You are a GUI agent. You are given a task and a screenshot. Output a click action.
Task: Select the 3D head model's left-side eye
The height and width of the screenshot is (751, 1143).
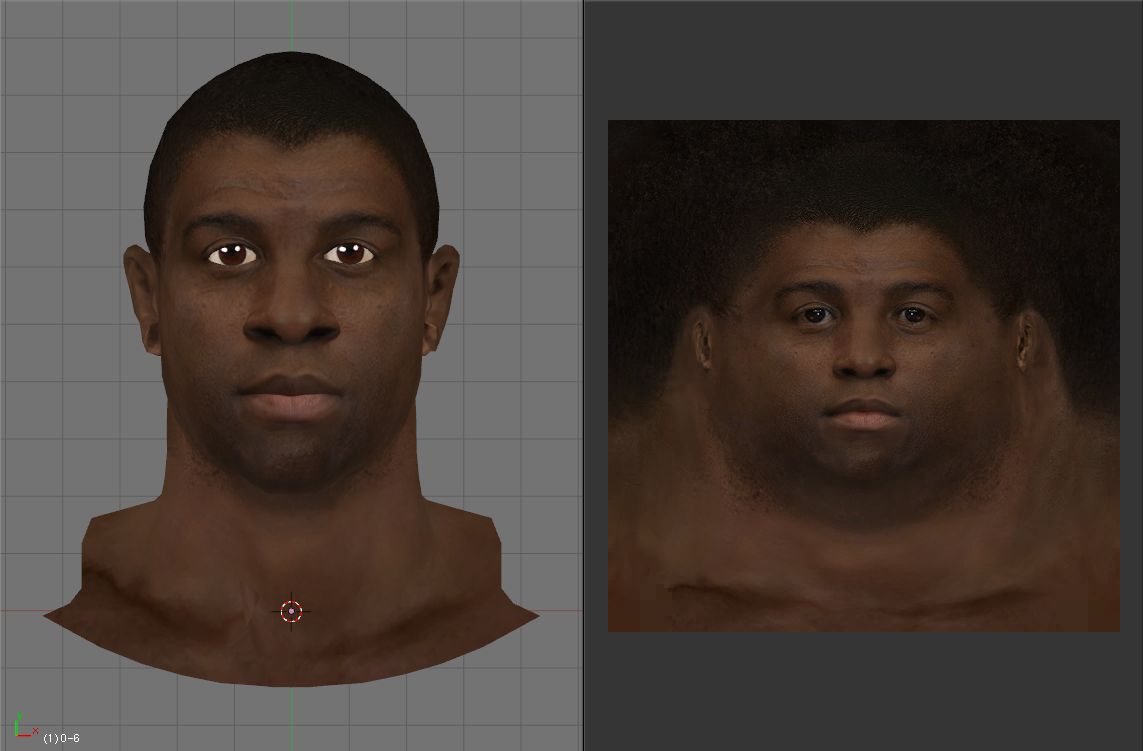click(x=233, y=255)
